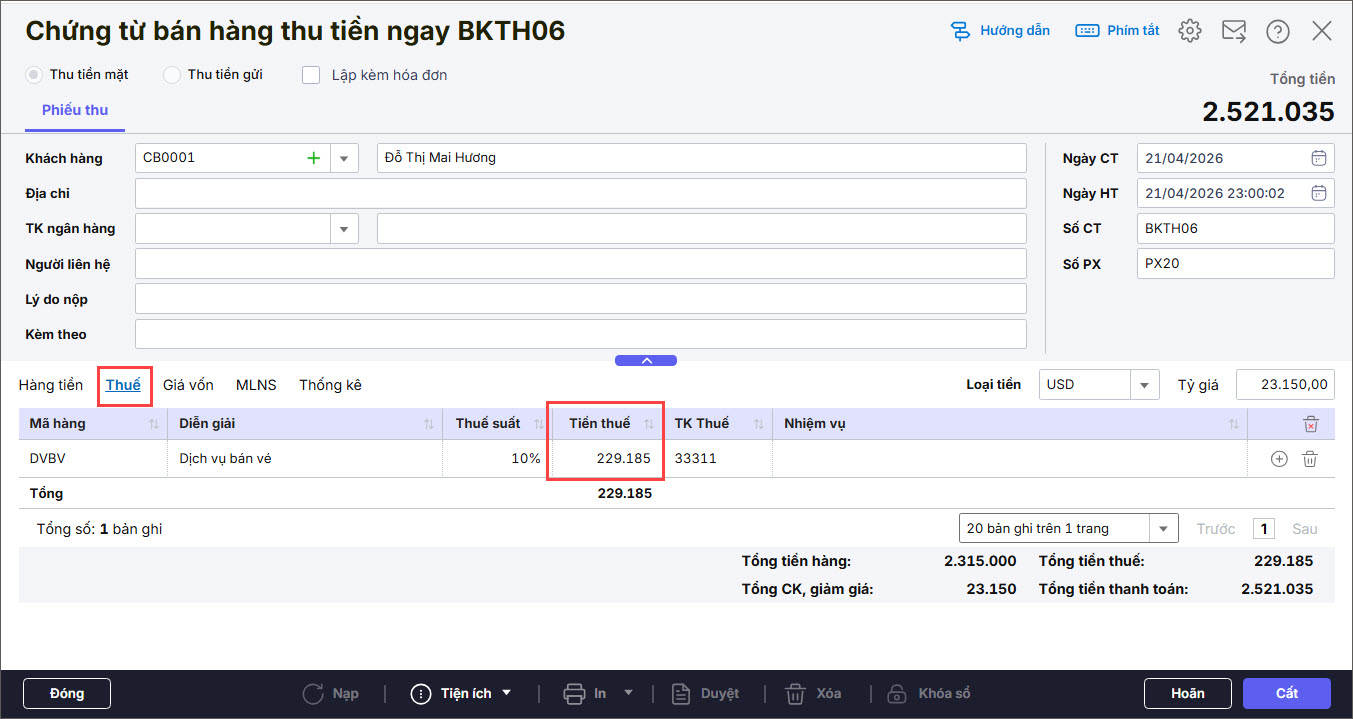Open calendar for Ngày CT field

pyautogui.click(x=1318, y=158)
